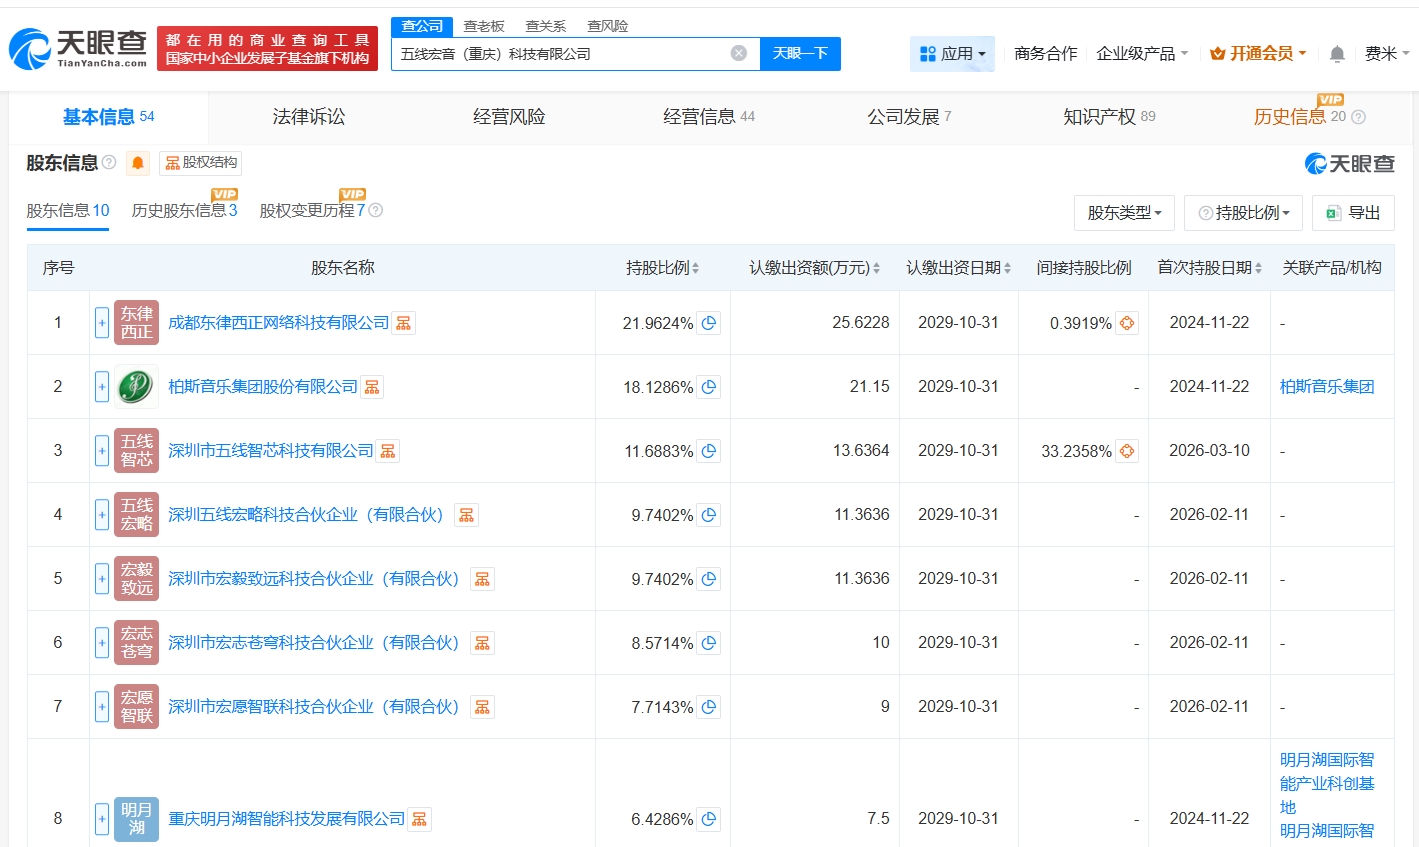Image resolution: width=1419 pixels, height=847 pixels.
Task: Click the 柏斯音乐集团 company logo
Action: click(136, 387)
